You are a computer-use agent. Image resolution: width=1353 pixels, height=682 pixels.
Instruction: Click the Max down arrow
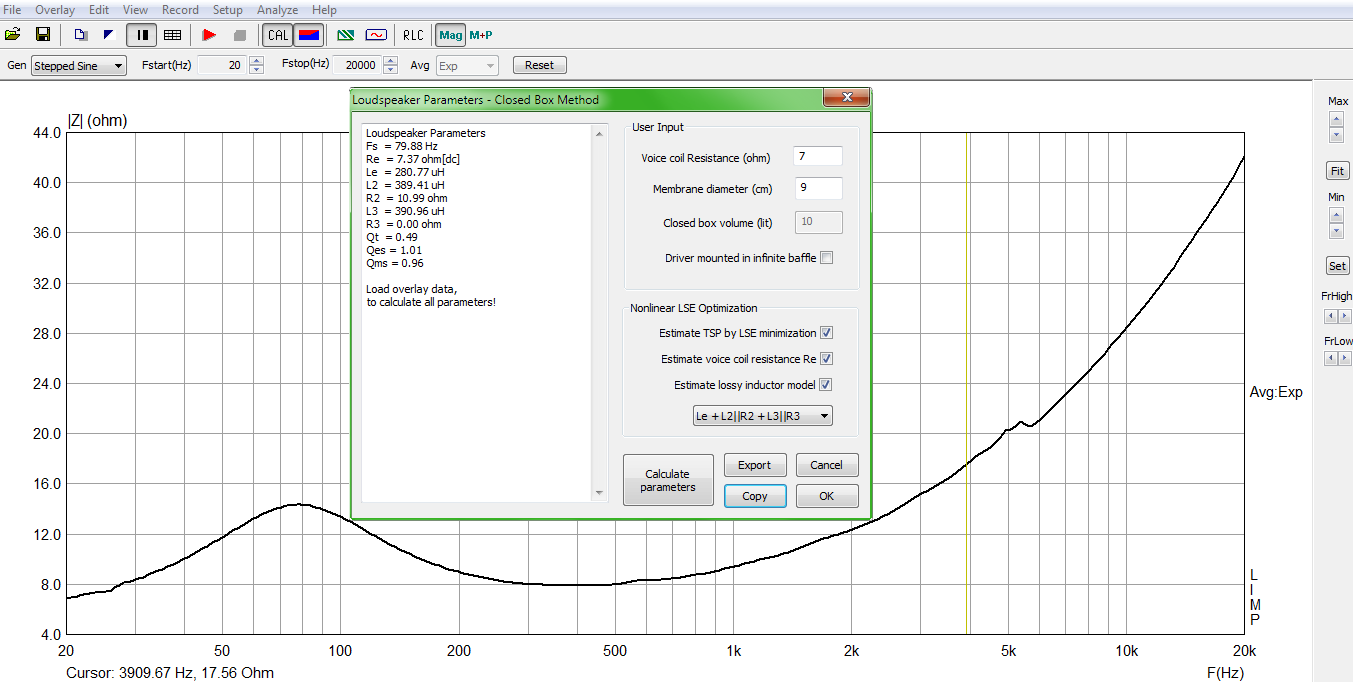point(1337,134)
